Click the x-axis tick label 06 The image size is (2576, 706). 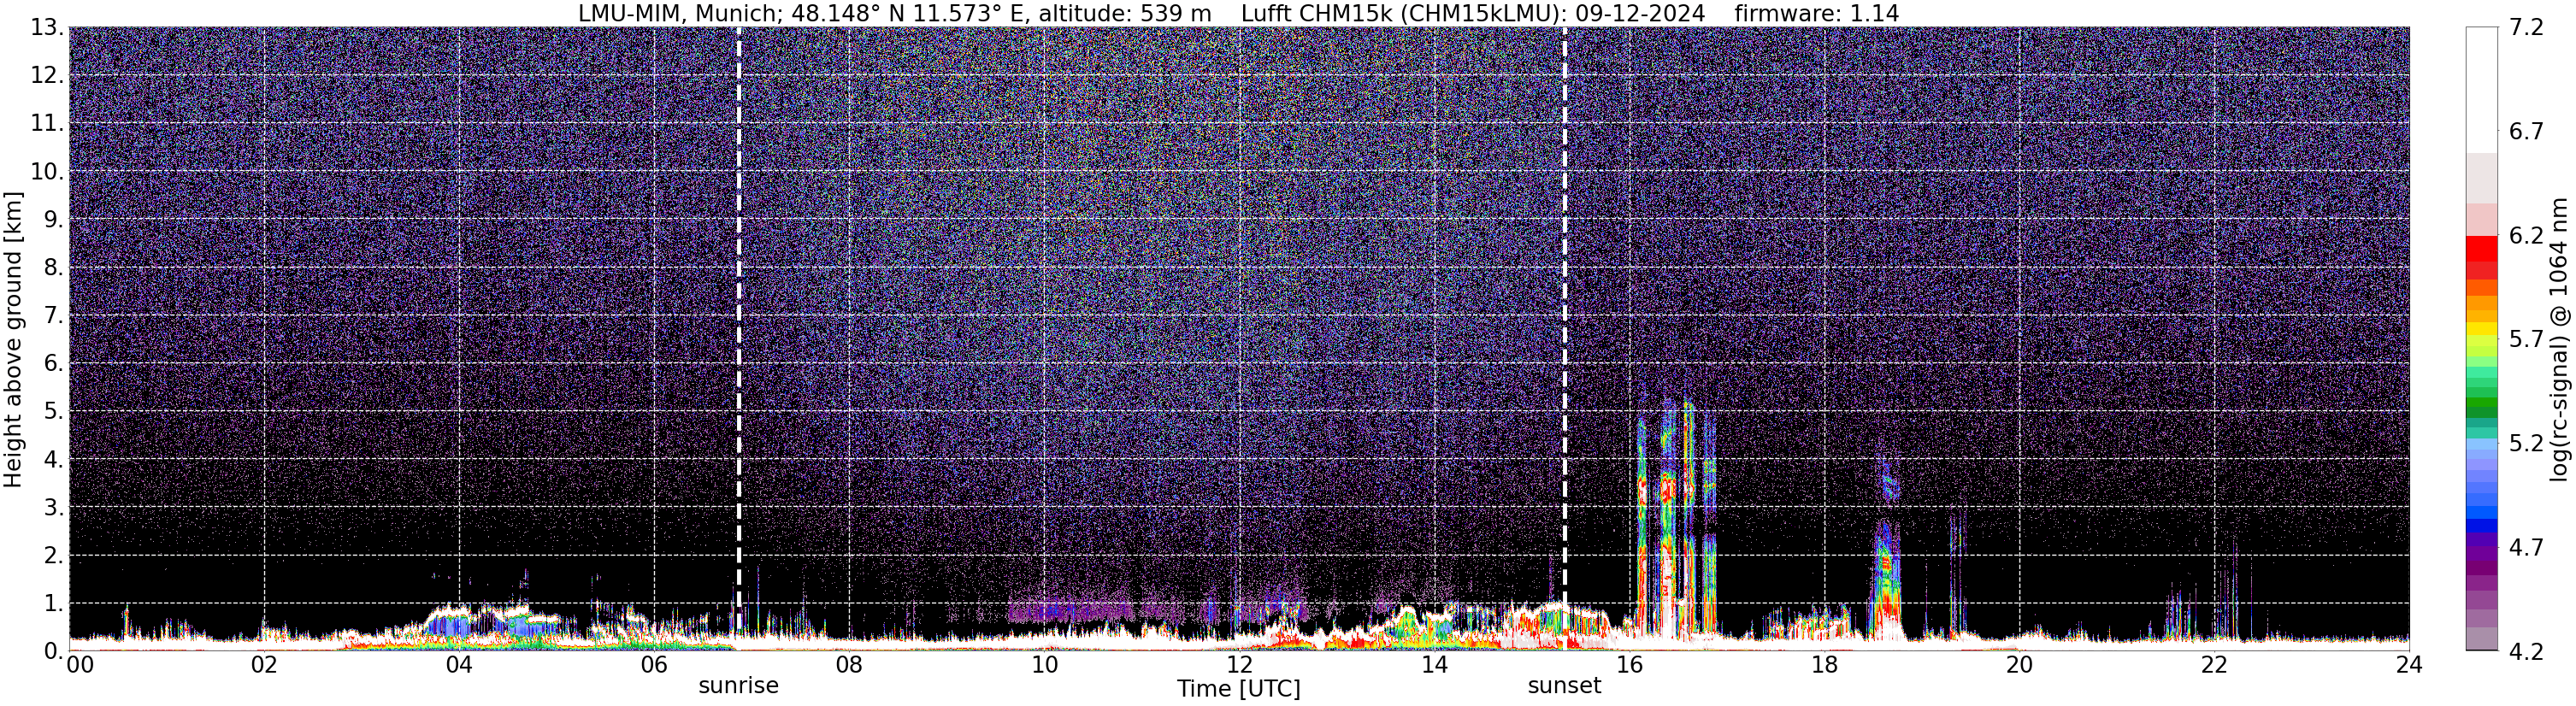pyautogui.click(x=654, y=666)
